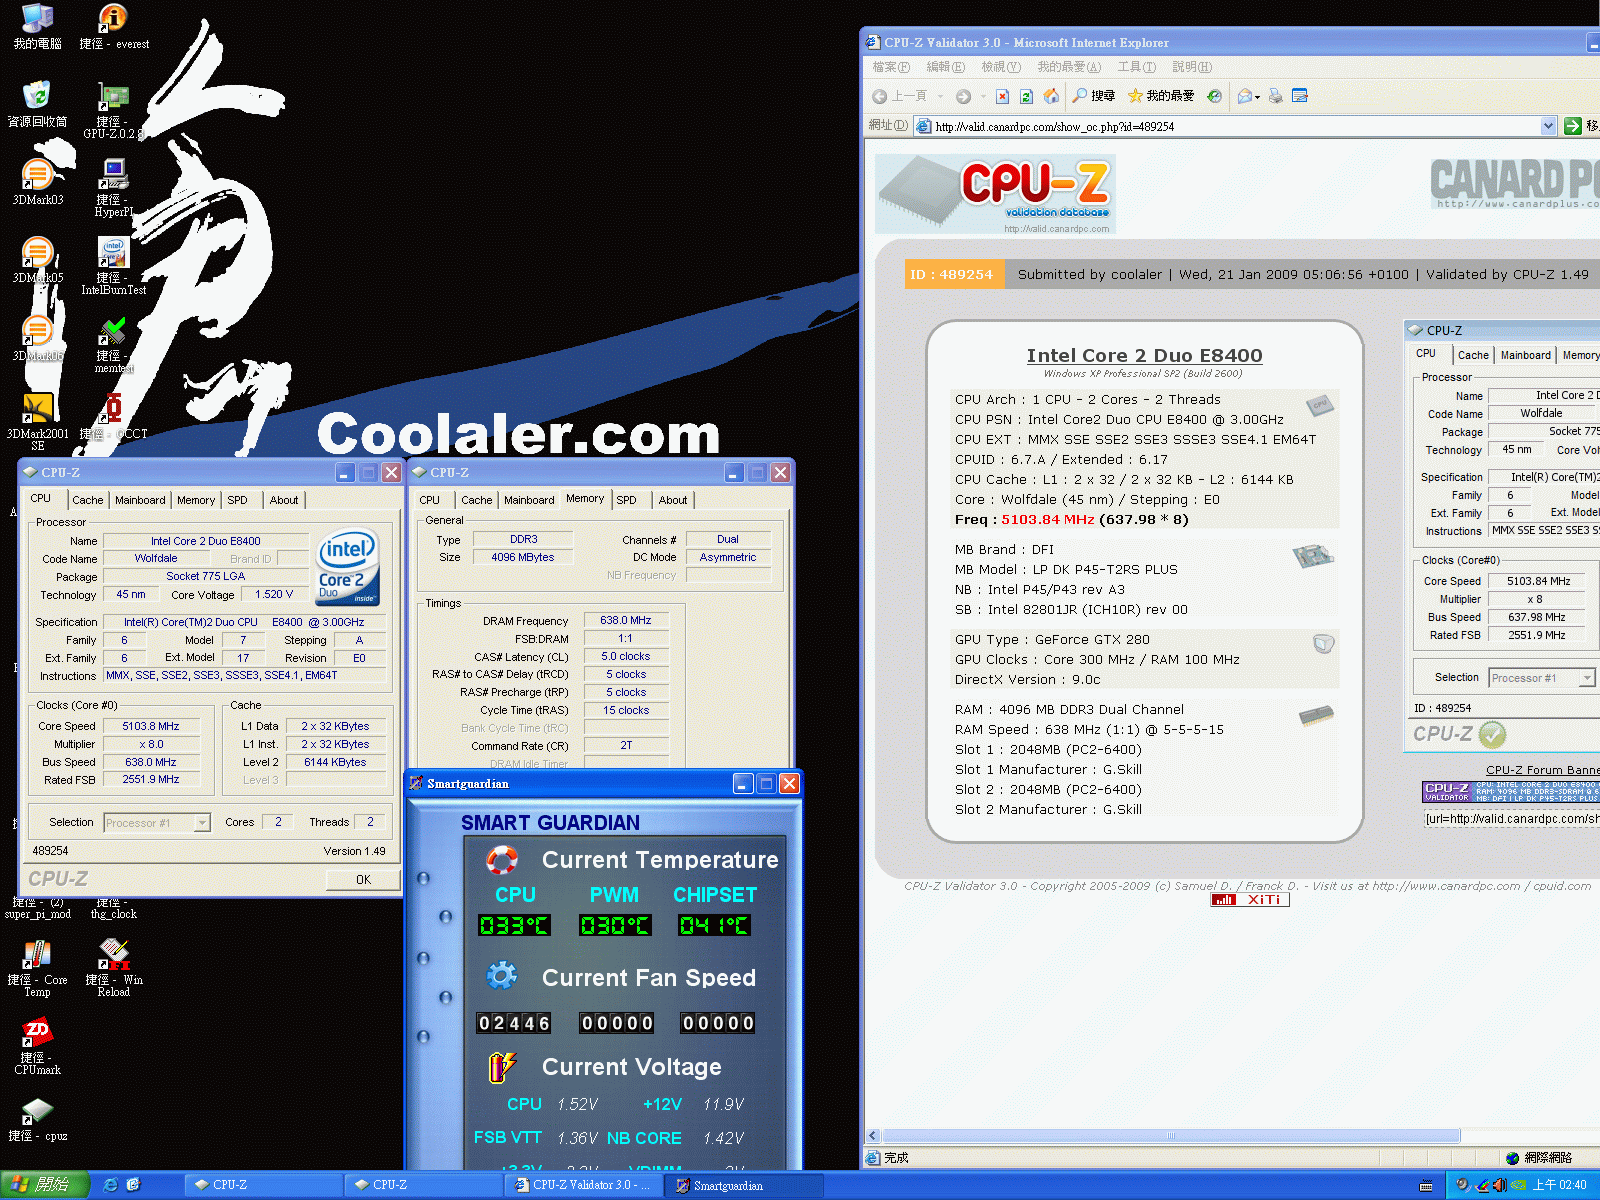The height and width of the screenshot is (1200, 1600).
Task: Click Smart Guardian temperature lifebuoy icon
Action: 502,860
